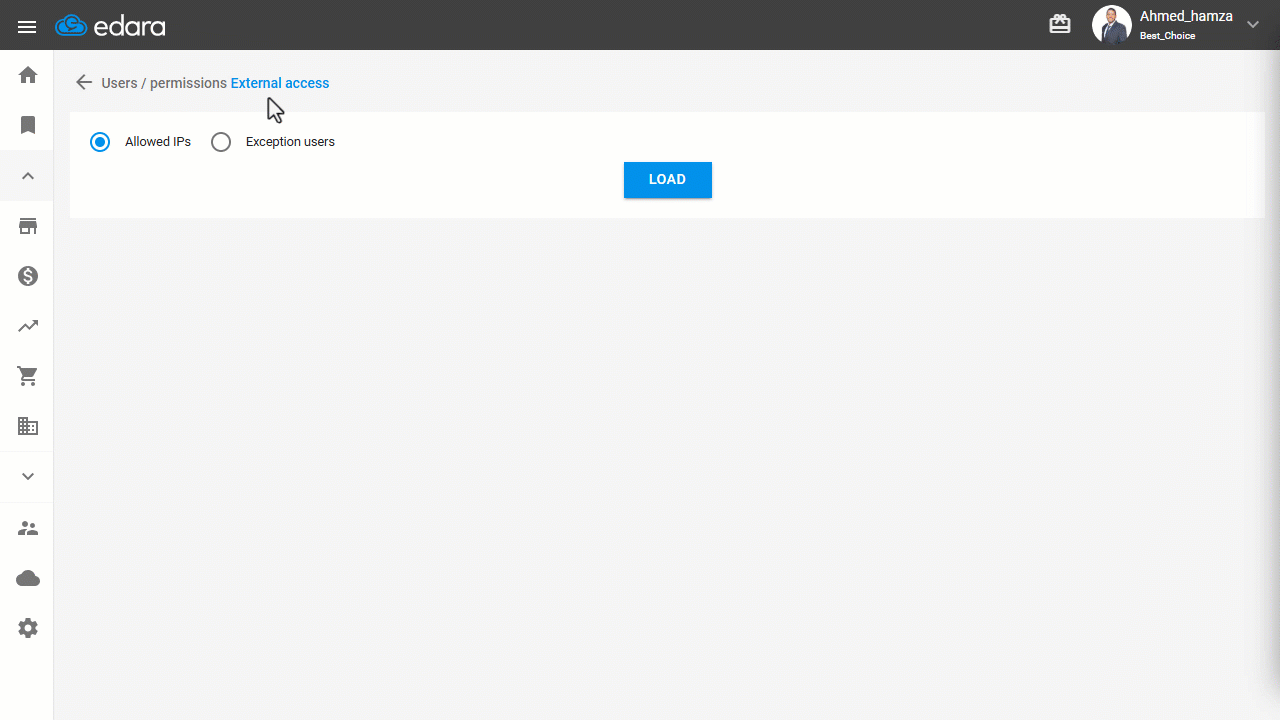This screenshot has height=720, width=1280.
Task: Collapse sidebar with the up chevron
Action: [x=28, y=176]
